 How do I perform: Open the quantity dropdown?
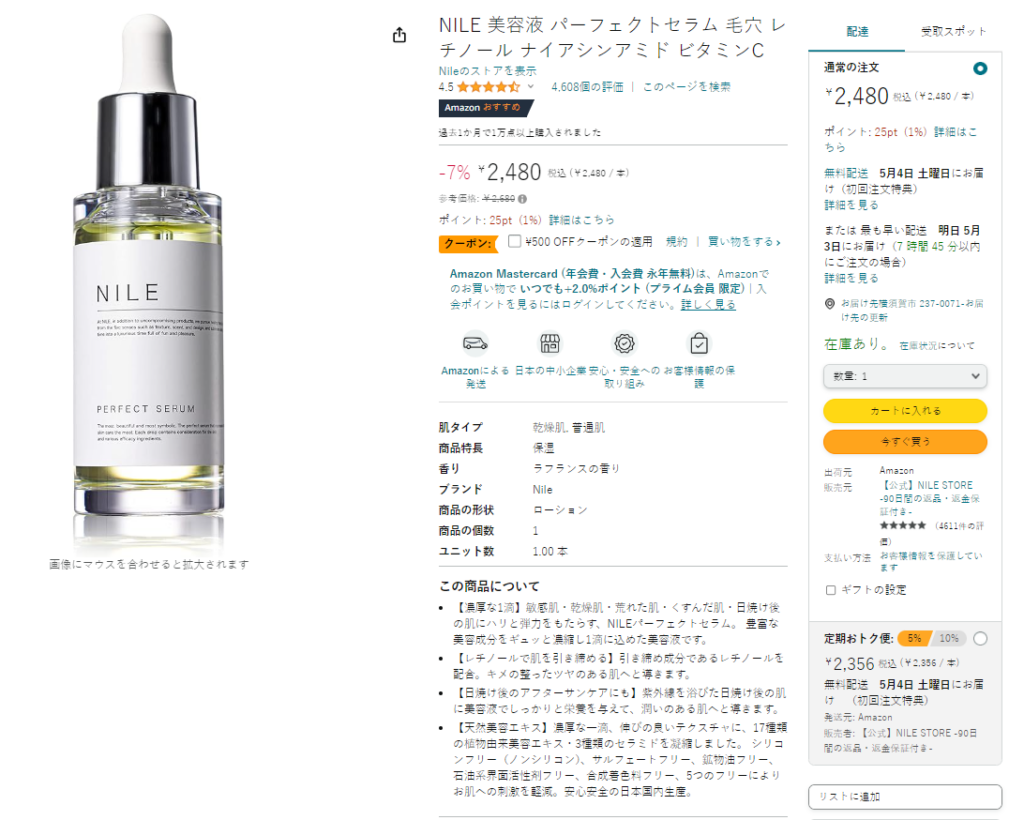905,376
